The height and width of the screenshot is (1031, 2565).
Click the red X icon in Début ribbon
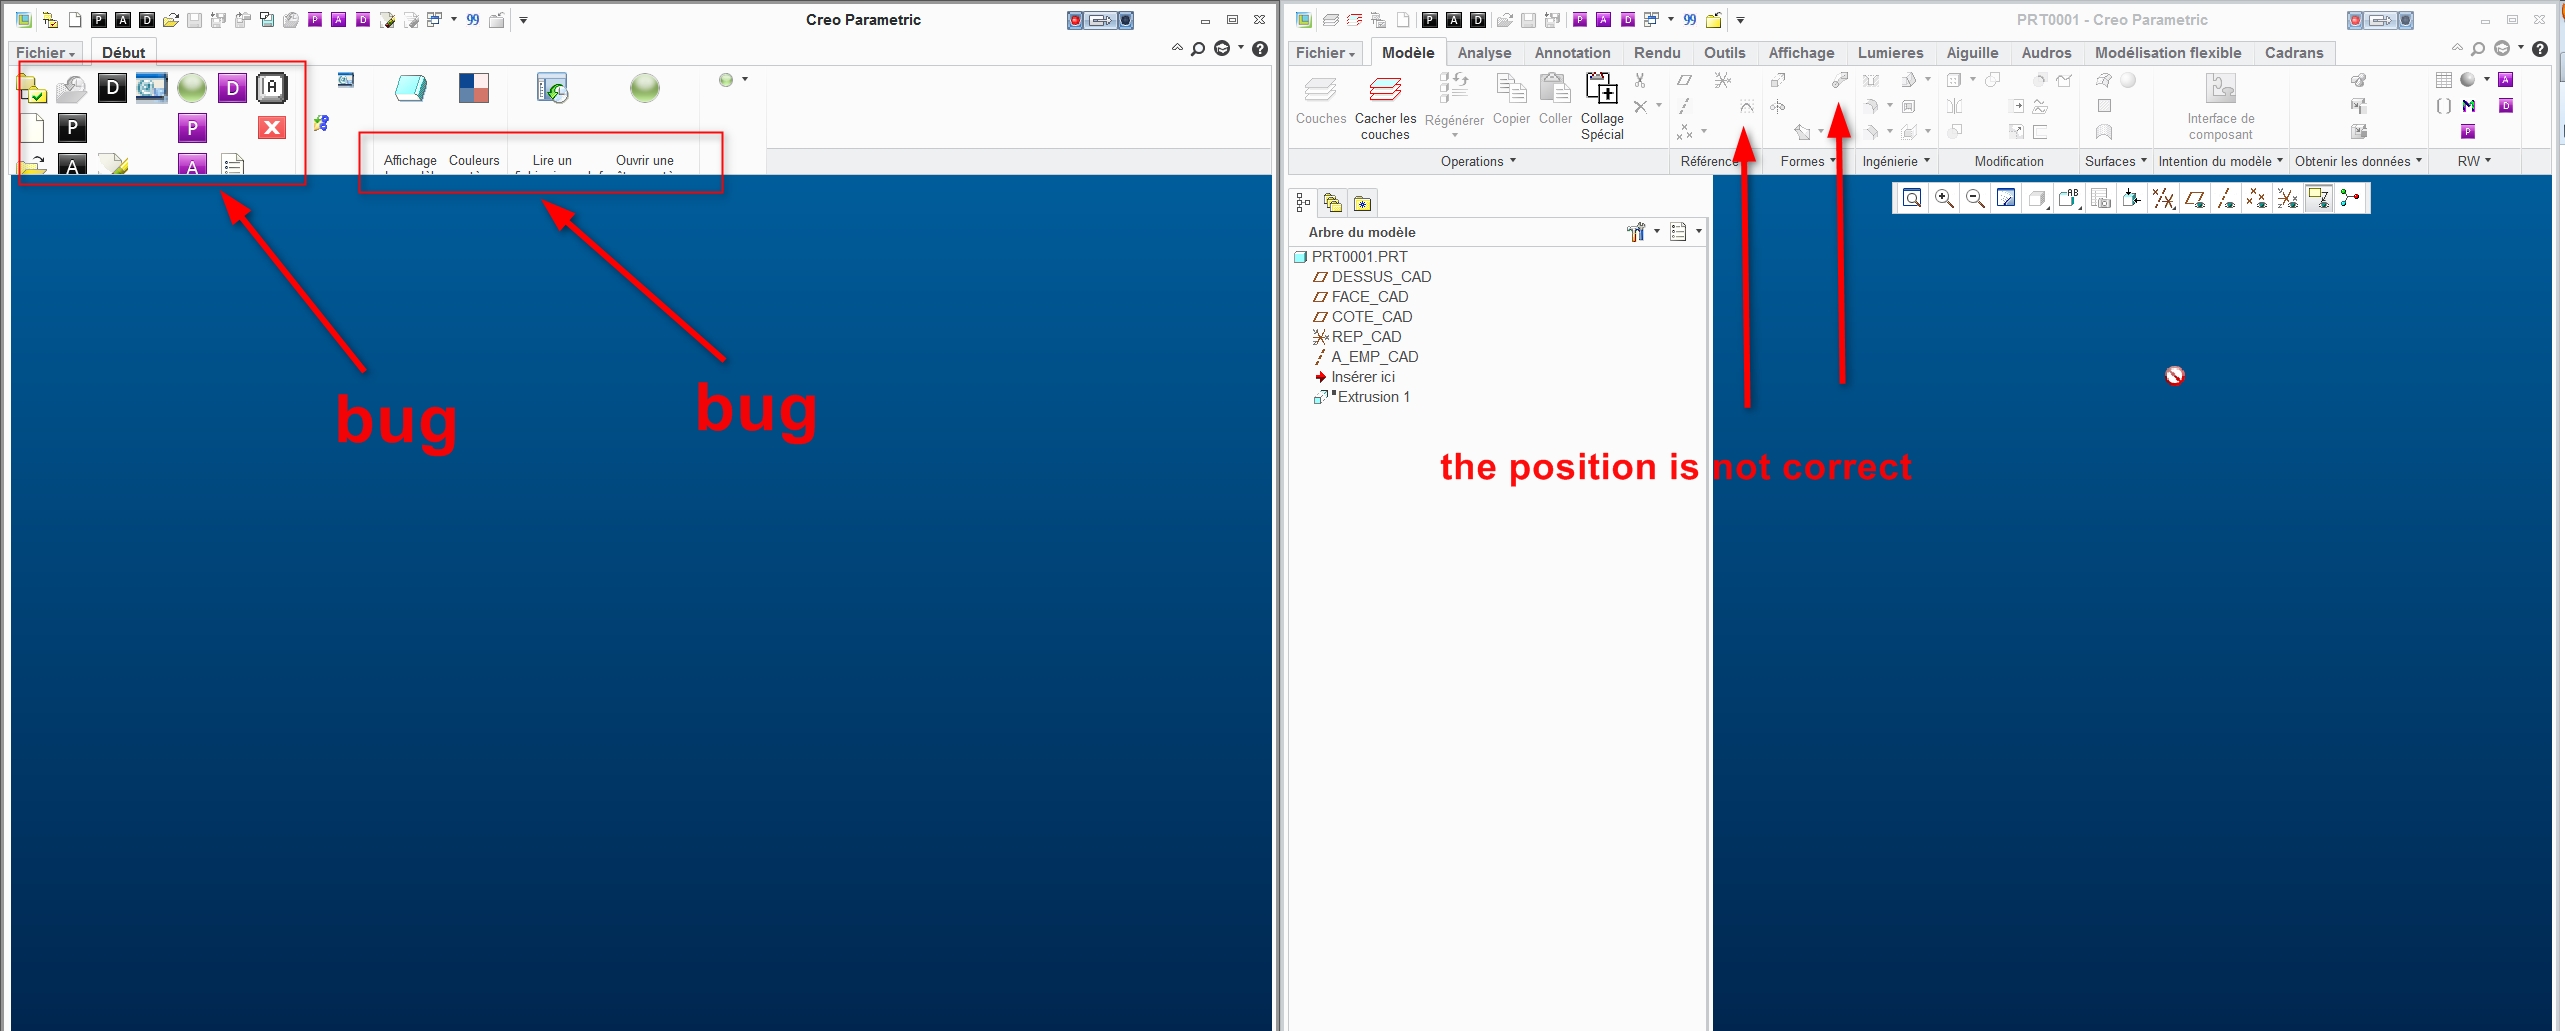(272, 127)
